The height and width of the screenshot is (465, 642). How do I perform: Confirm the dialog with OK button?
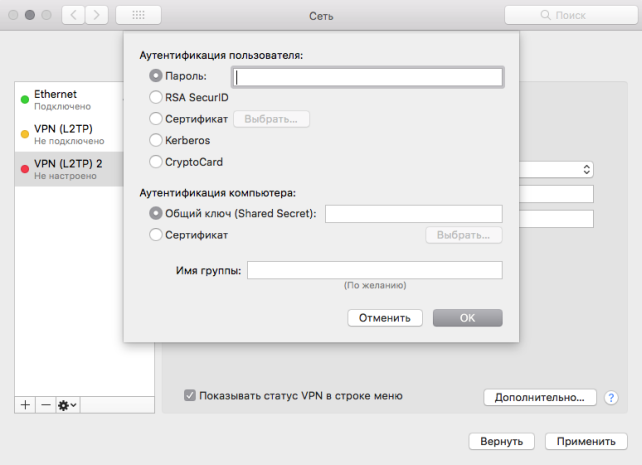(467, 318)
